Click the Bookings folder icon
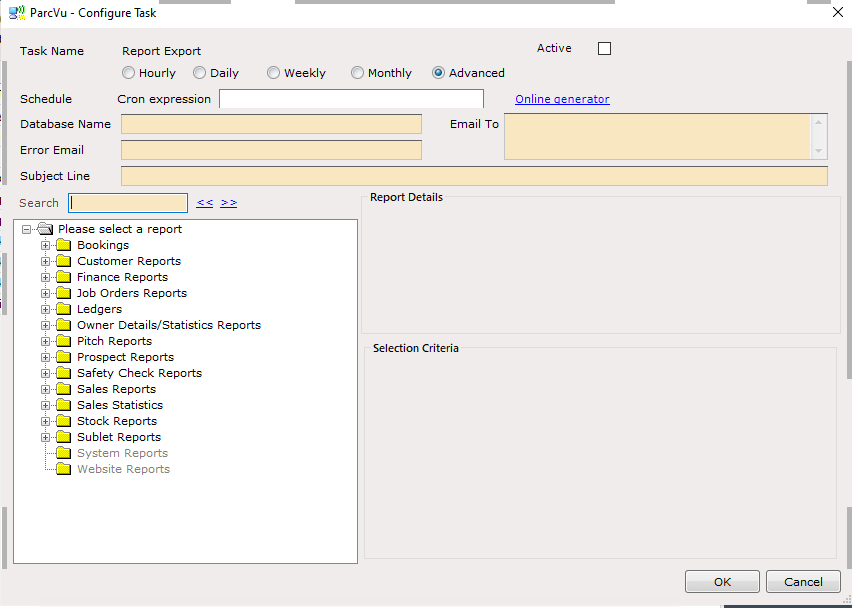 coord(64,245)
